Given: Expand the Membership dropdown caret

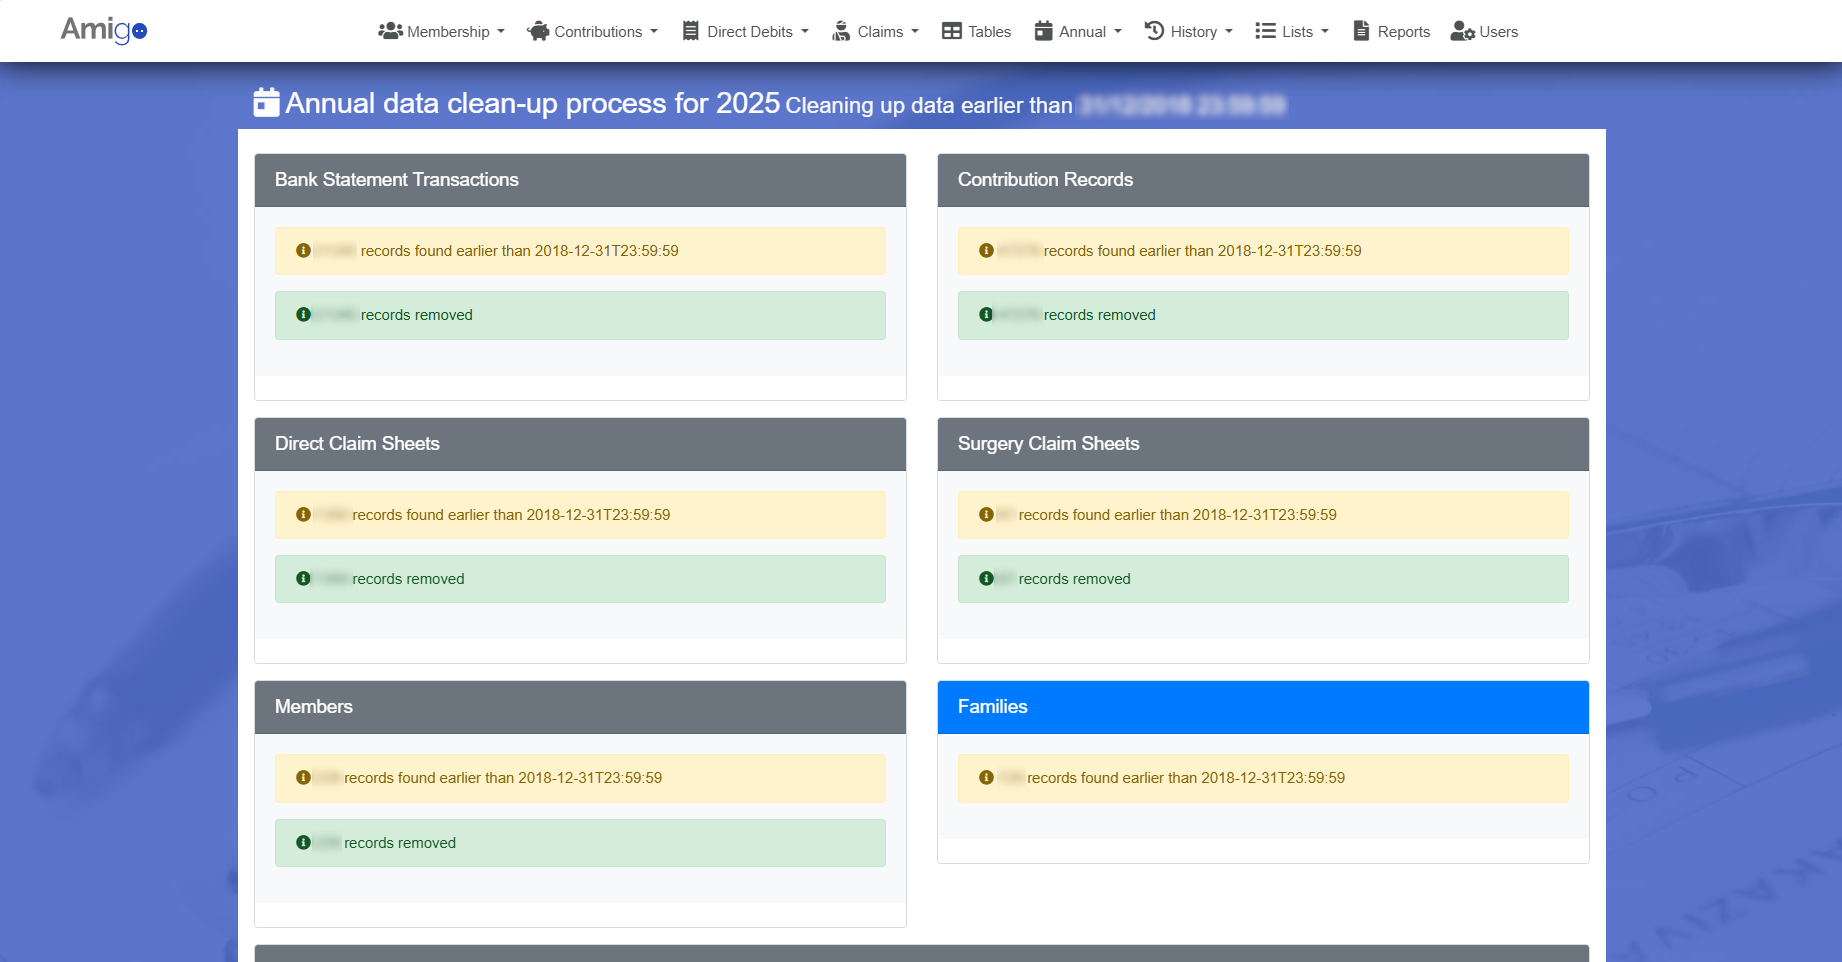Looking at the screenshot, I should 501,32.
